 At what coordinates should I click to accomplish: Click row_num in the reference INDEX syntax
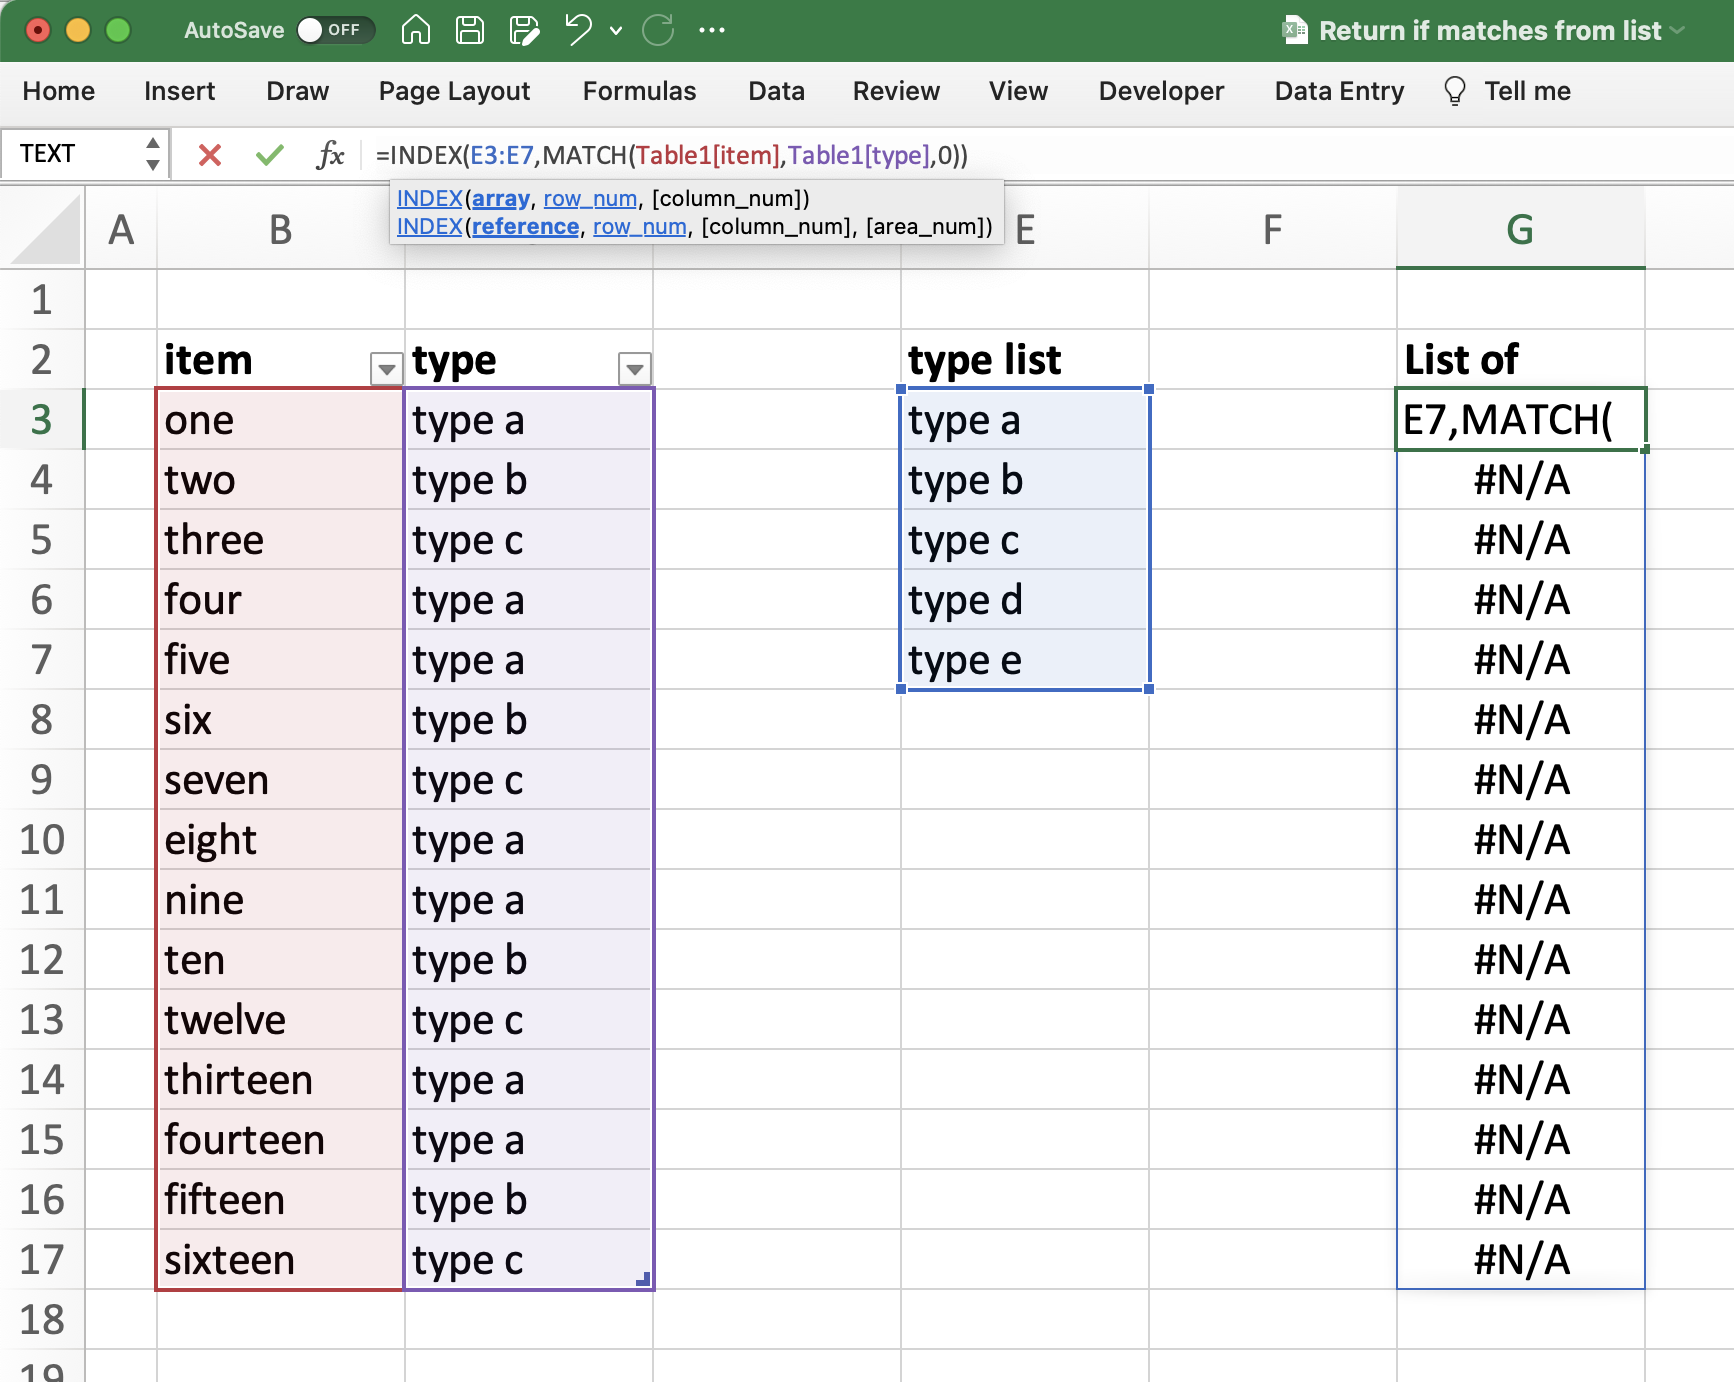pyautogui.click(x=640, y=226)
